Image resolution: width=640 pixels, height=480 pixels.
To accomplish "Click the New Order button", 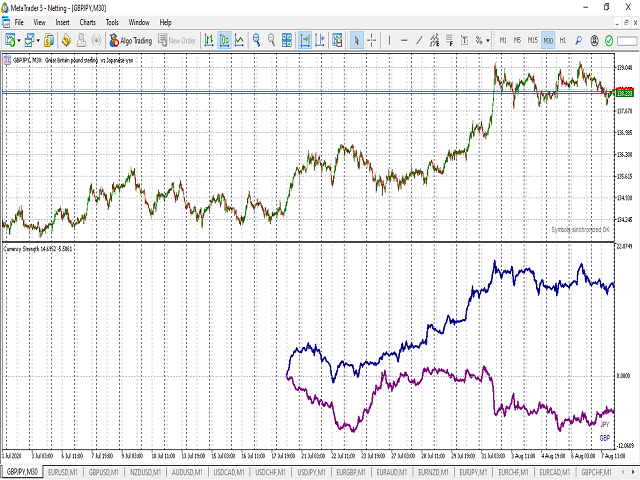I will 177,41.
